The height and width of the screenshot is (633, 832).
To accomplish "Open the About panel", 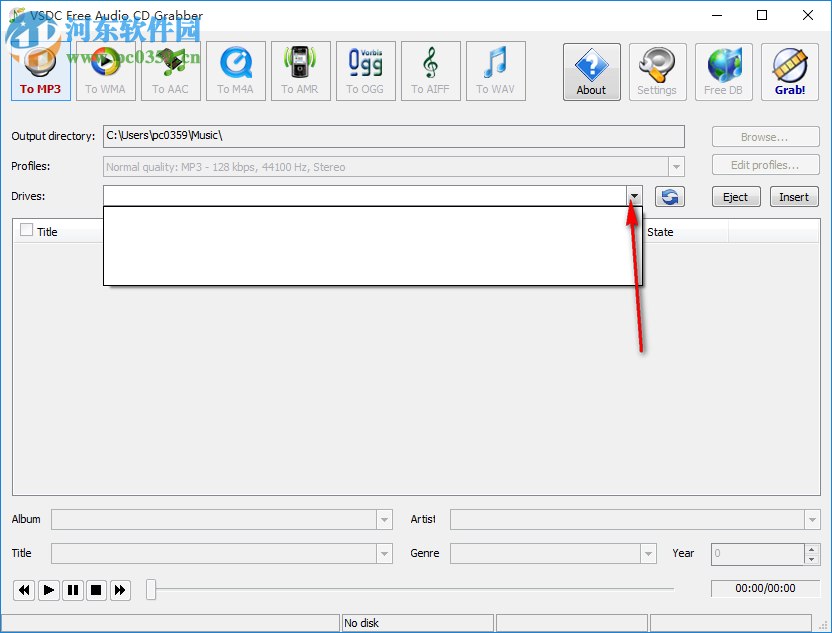I will [591, 70].
